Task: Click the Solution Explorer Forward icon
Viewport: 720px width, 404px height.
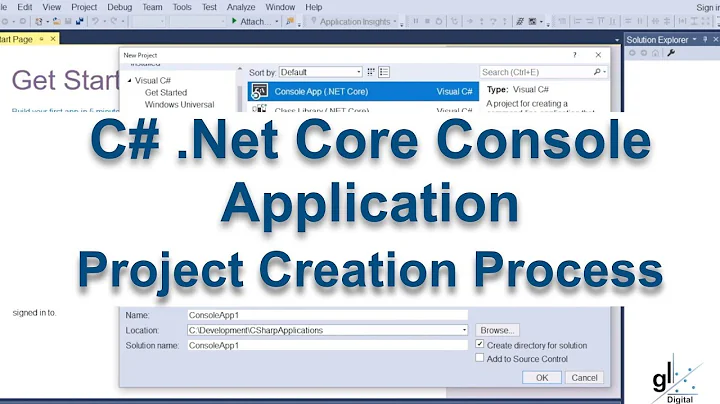Action: tap(644, 53)
